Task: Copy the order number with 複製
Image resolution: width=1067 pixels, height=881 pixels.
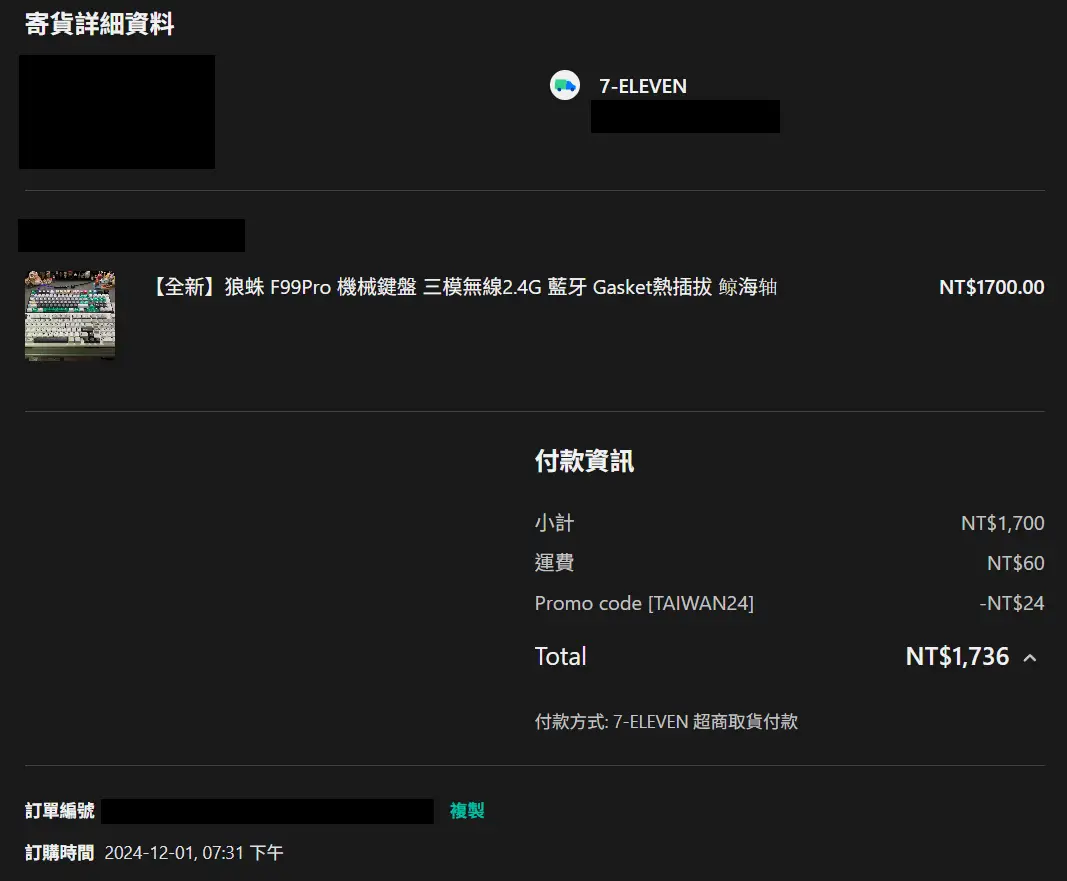Action: 467,811
